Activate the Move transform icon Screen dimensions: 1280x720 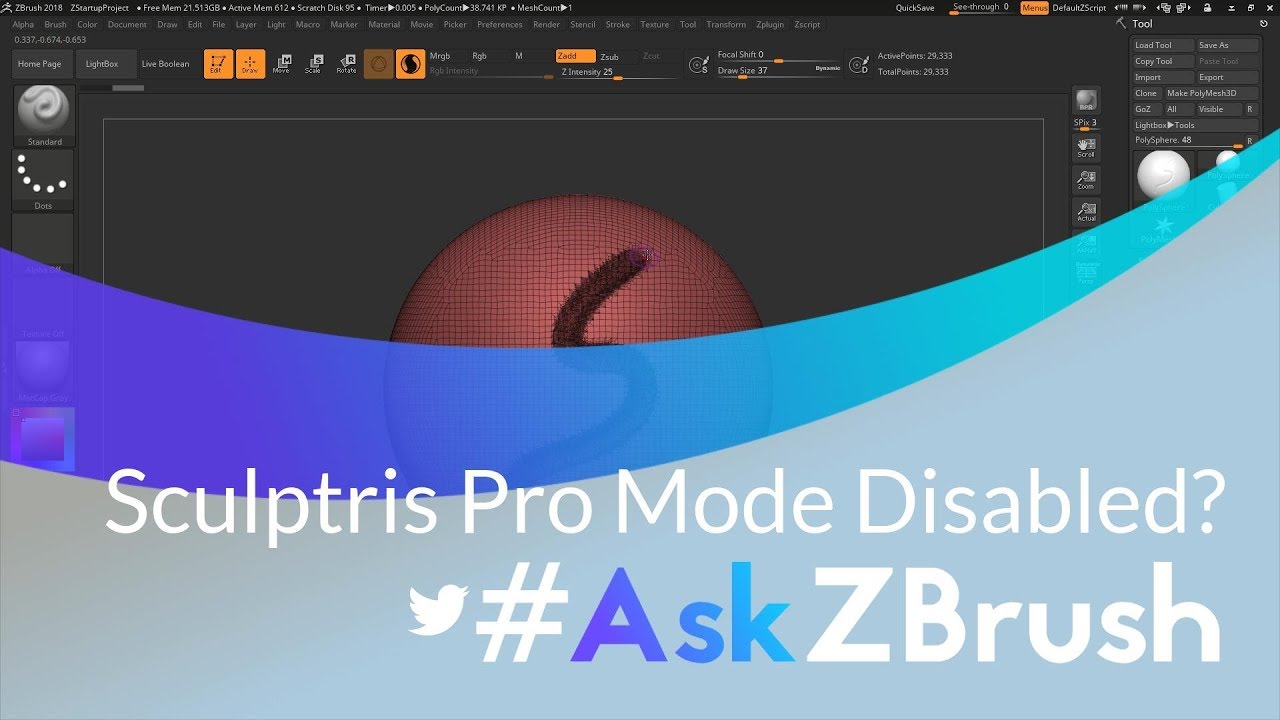coord(282,64)
